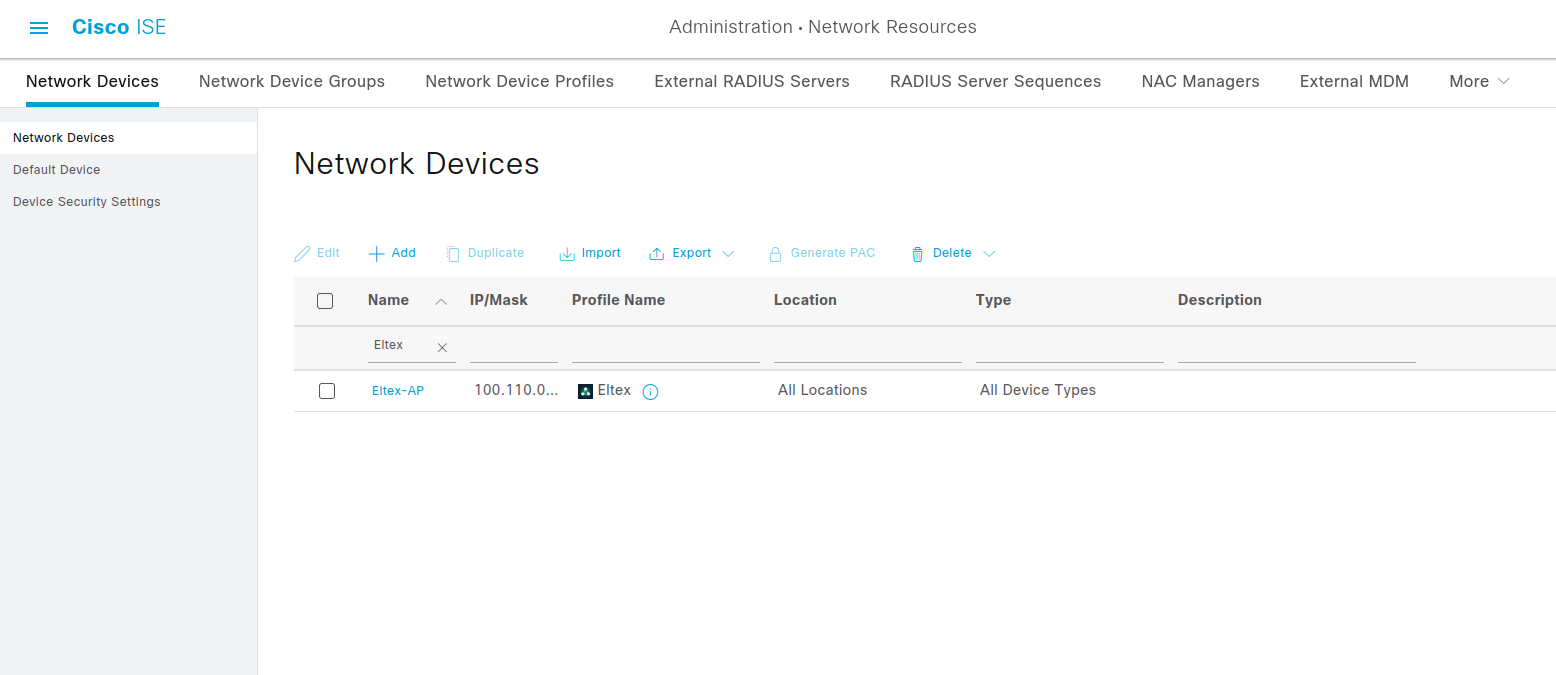Image resolution: width=1556 pixels, height=675 pixels.
Task: Open the Eltex-AP device link
Action: (x=398, y=391)
